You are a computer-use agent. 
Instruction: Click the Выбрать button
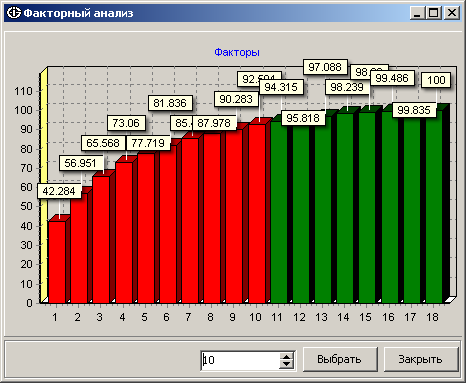[x=340, y=359]
